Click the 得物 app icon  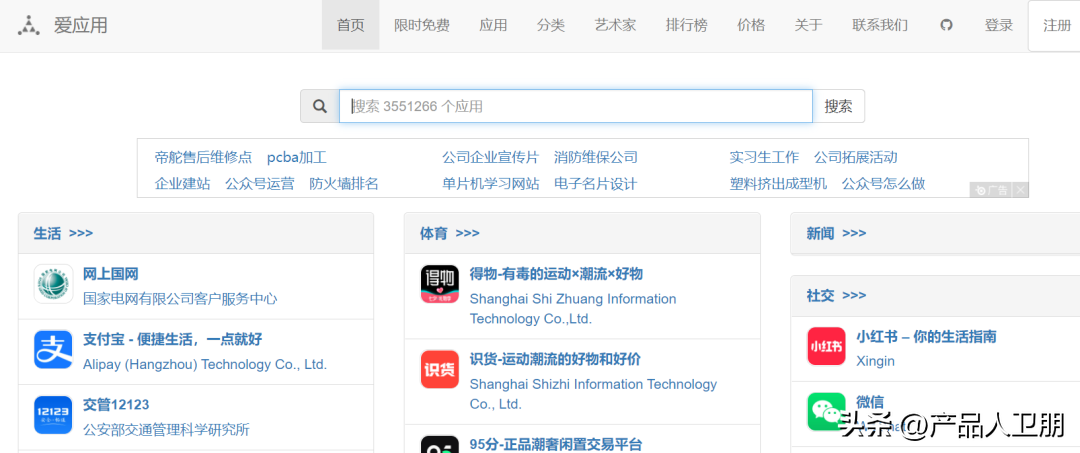click(439, 284)
